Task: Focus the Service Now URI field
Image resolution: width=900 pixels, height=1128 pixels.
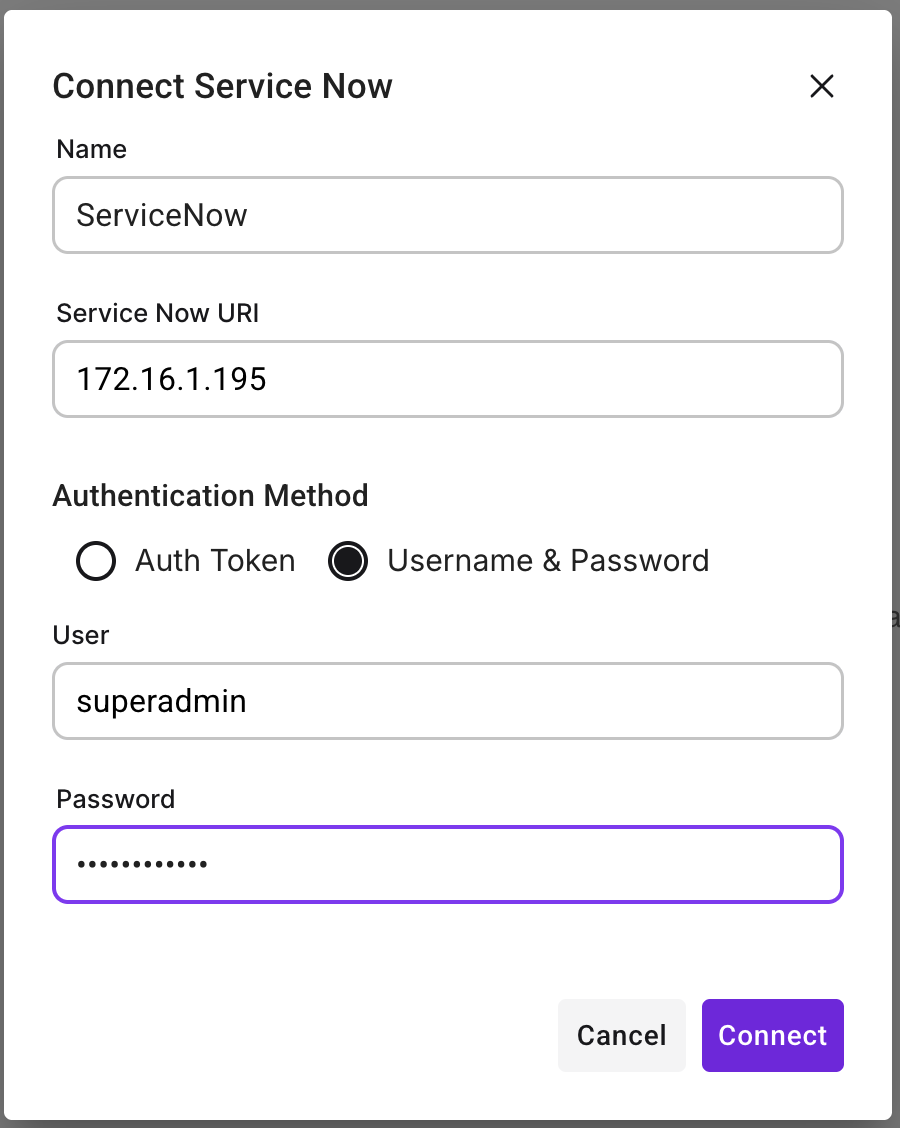Action: click(448, 379)
